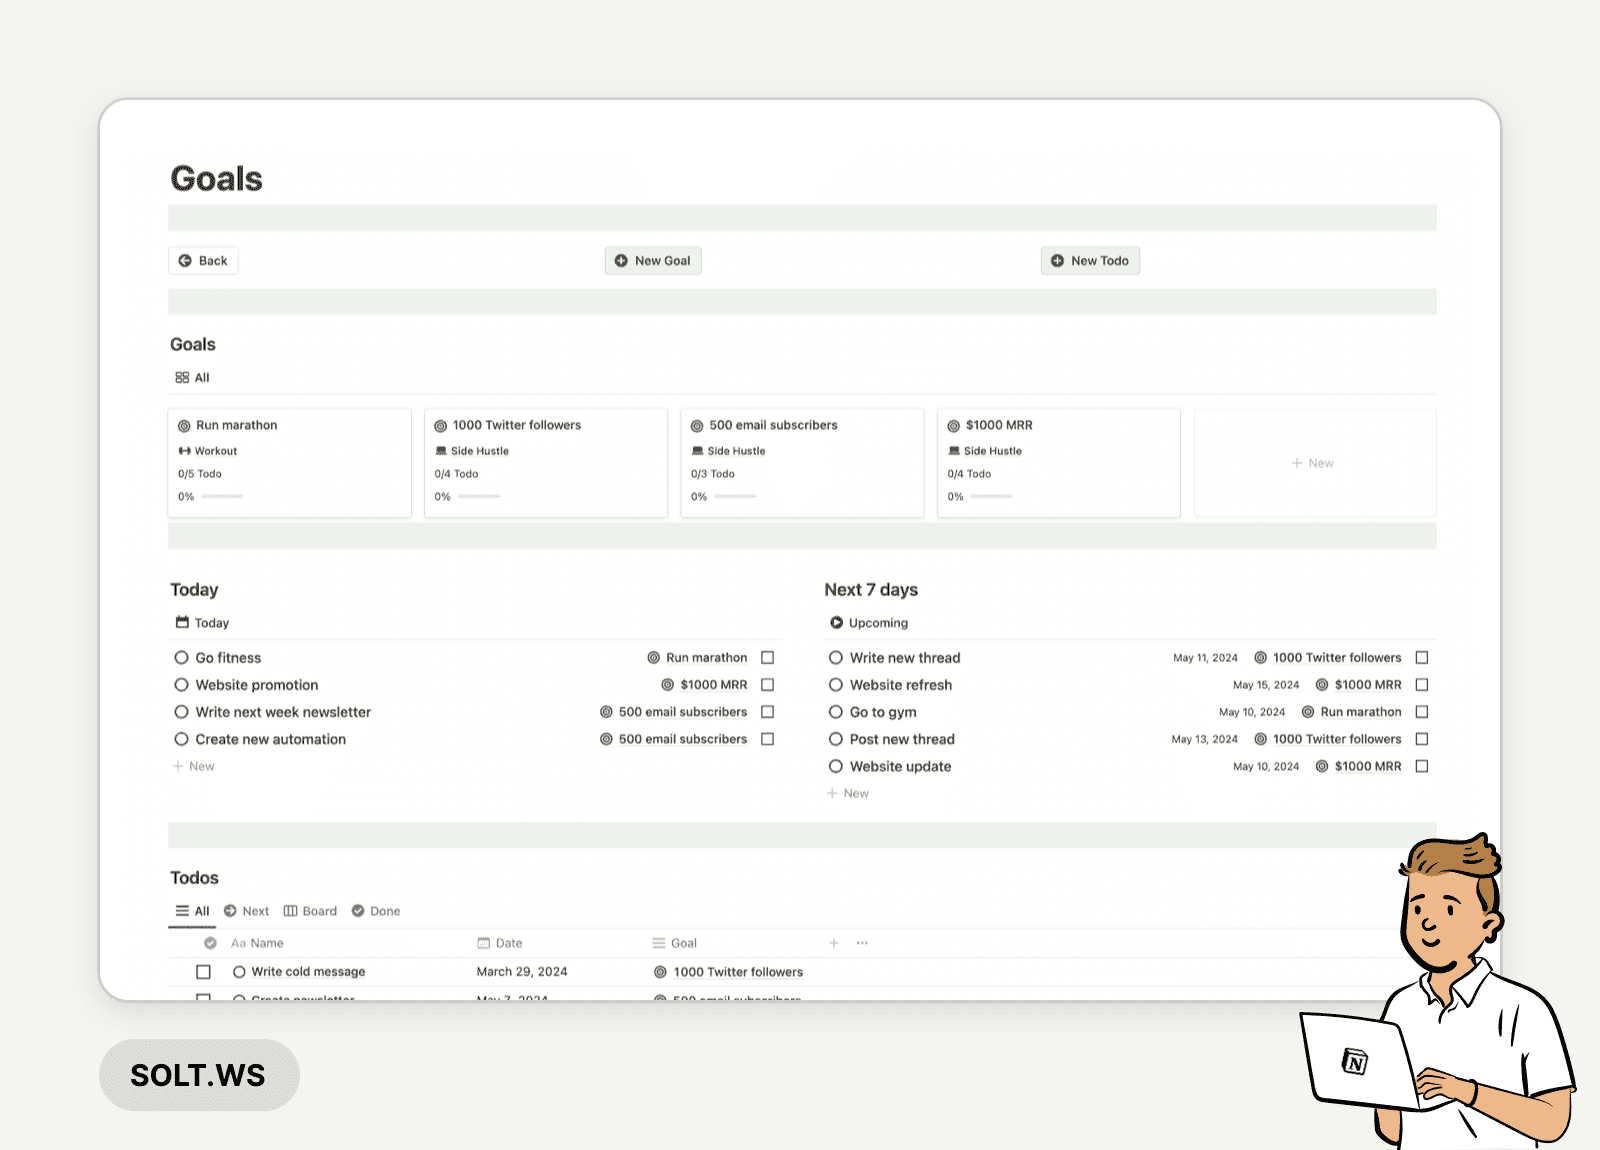Click progress bar on 1000 Twitter followers card
This screenshot has width=1600, height=1150.
(x=479, y=497)
